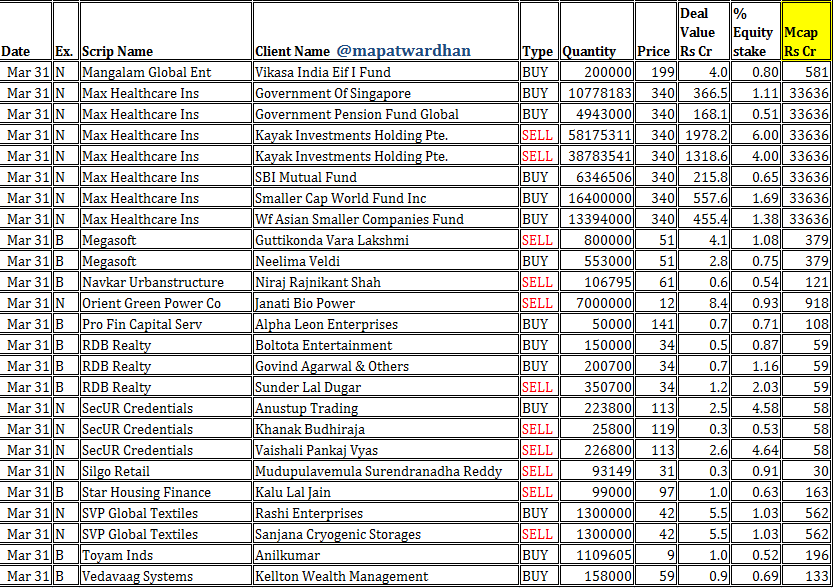Click SELL type in Sunder Lal Dugar row
The image size is (833, 588).
(539, 387)
